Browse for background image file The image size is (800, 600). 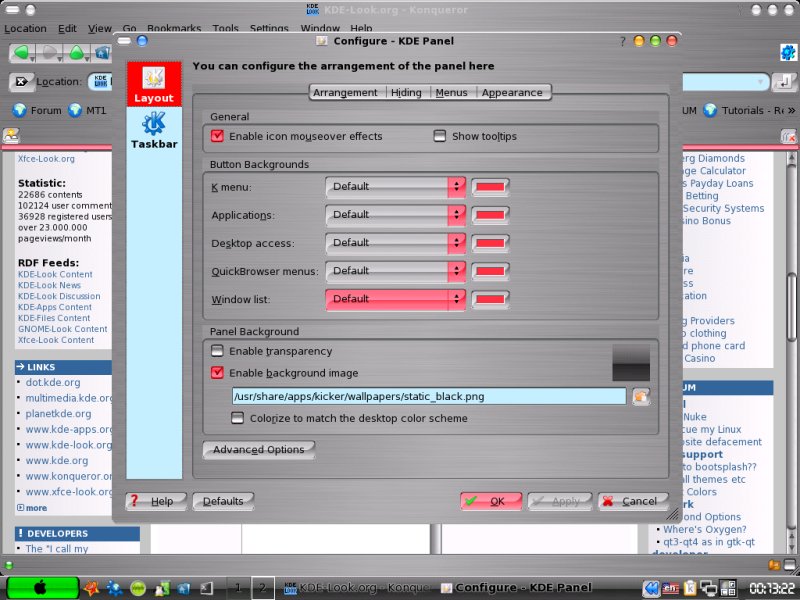tap(640, 396)
